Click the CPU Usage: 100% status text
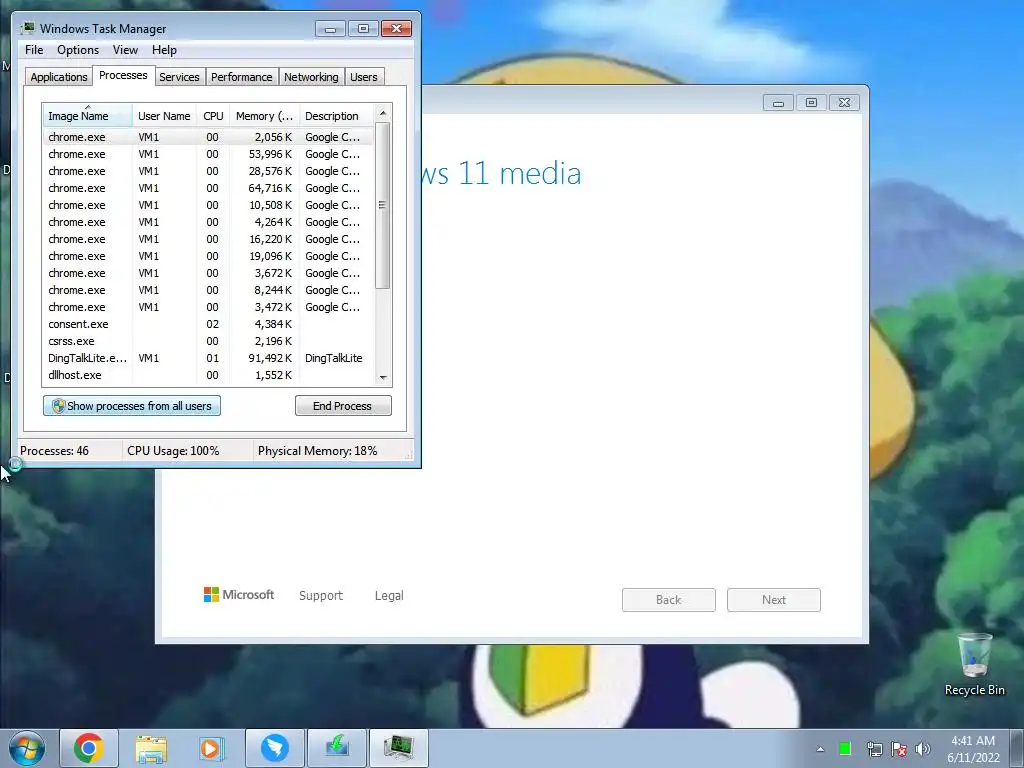This screenshot has height=768, width=1024. tap(173, 451)
